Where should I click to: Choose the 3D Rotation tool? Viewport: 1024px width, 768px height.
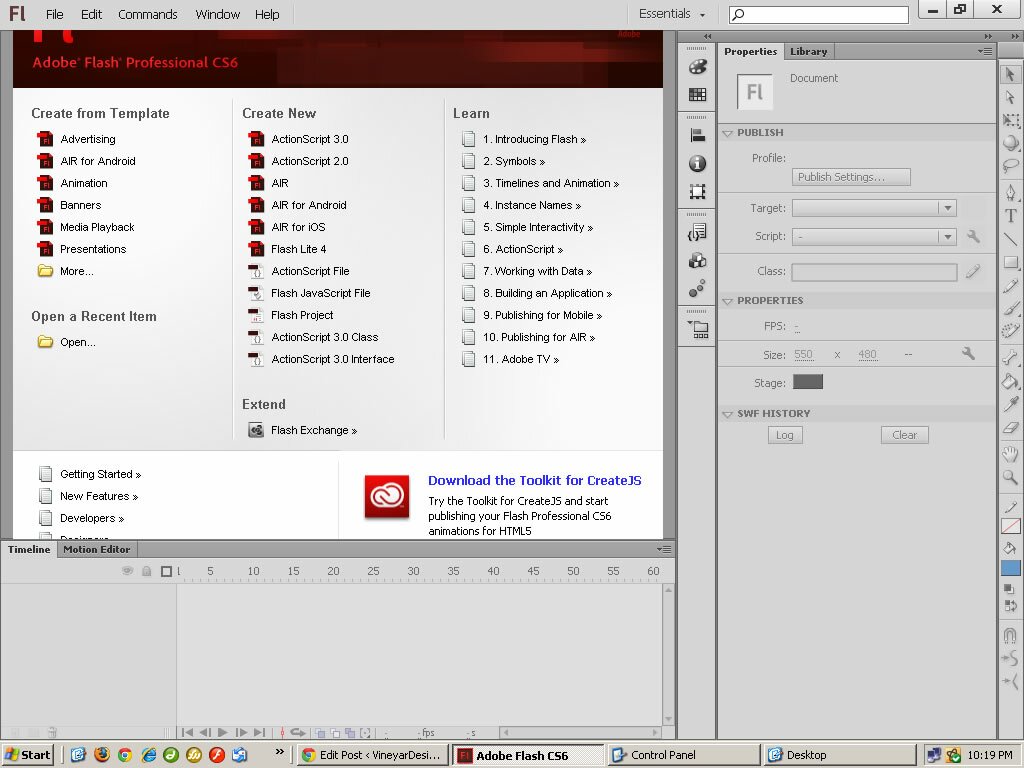(1010, 142)
